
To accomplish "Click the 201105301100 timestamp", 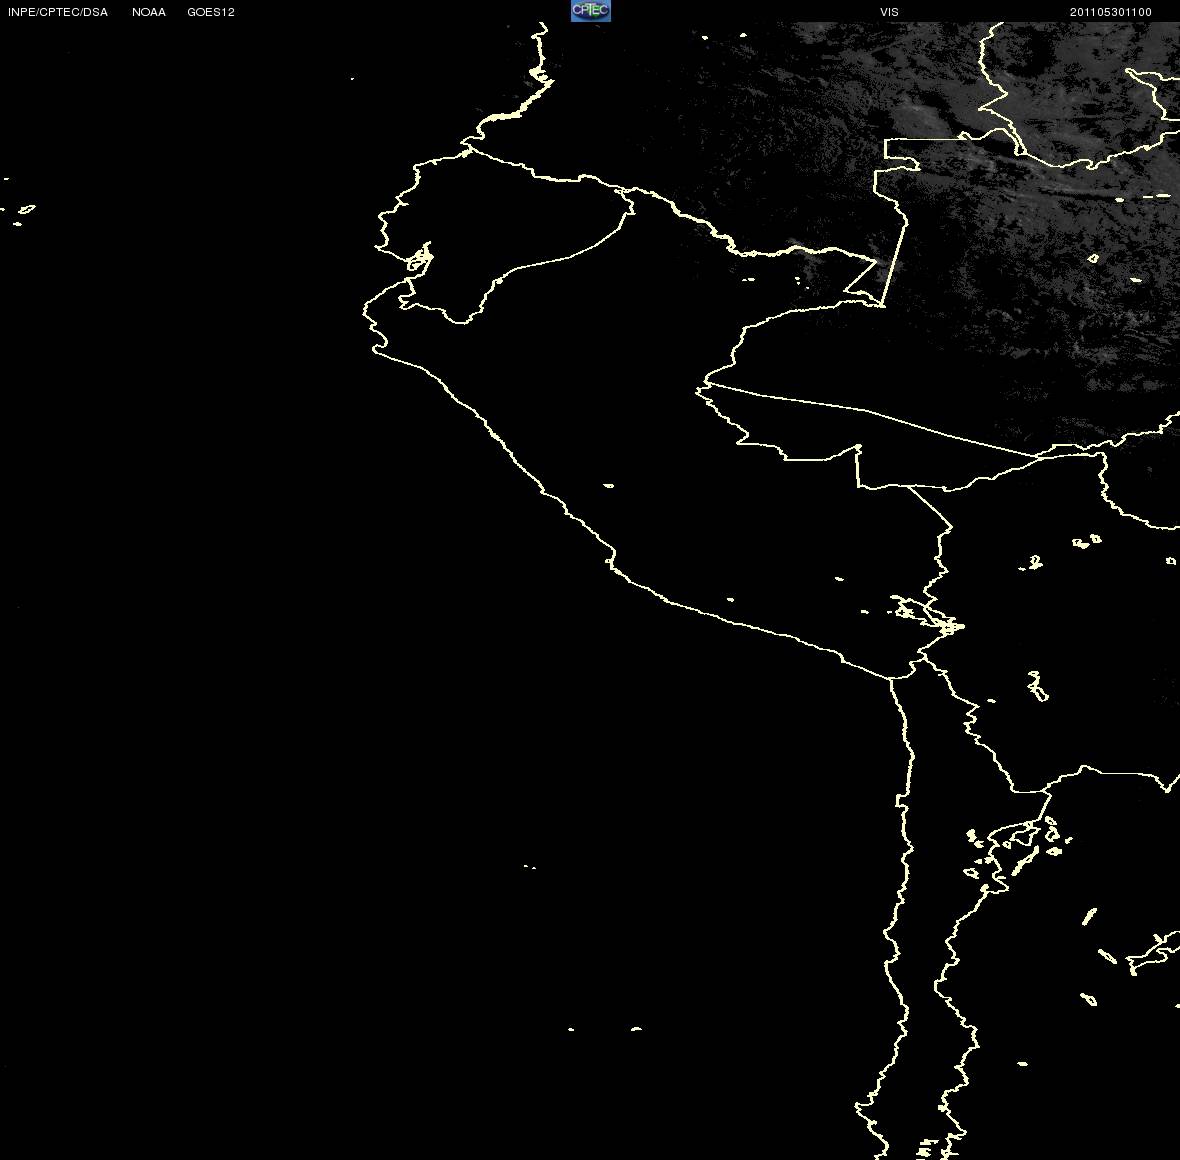I will click(1111, 12).
